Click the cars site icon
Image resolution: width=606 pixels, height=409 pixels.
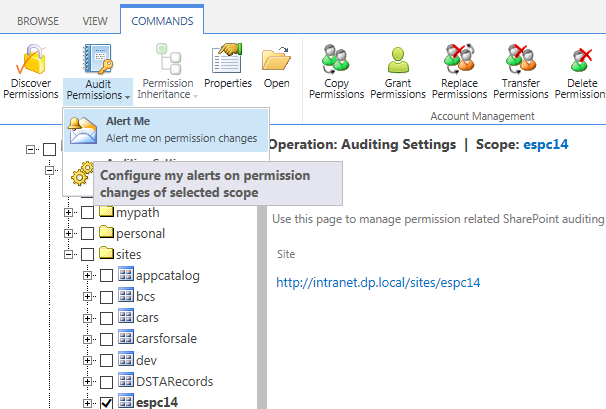tap(126, 316)
